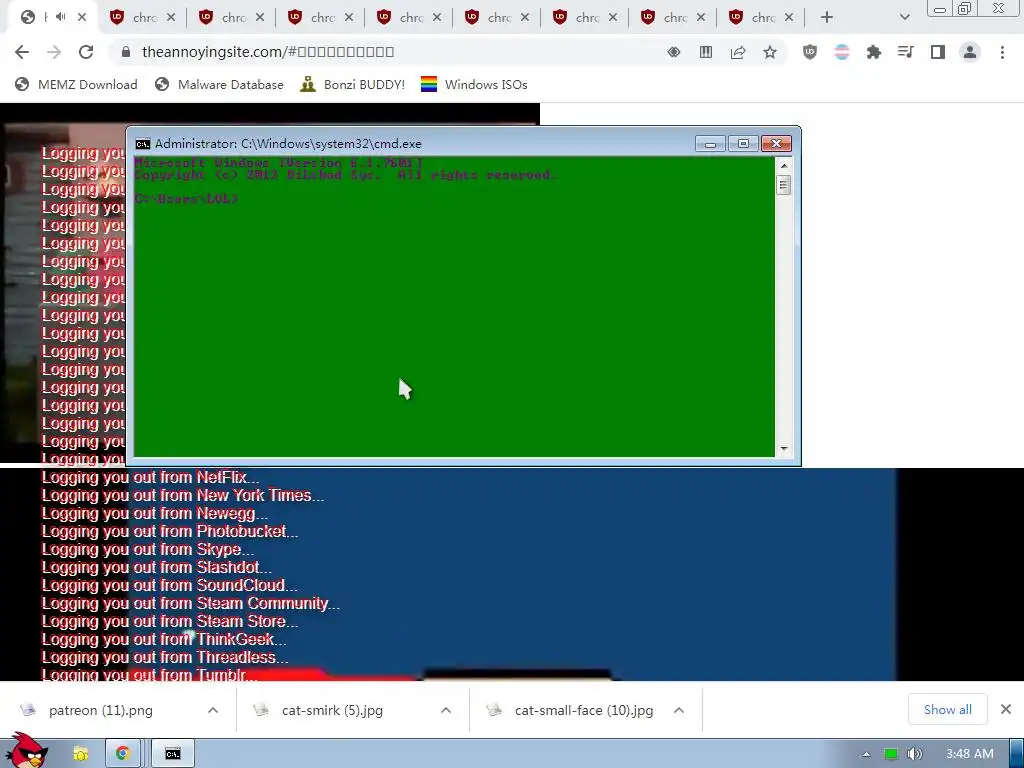Open a new tab with plus button
This screenshot has width=1024, height=768.
827,17
